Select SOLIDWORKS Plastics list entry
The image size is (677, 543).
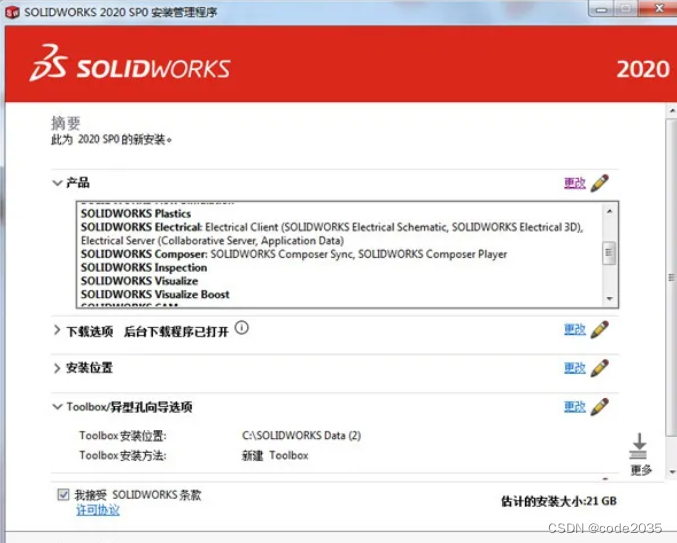(x=136, y=214)
